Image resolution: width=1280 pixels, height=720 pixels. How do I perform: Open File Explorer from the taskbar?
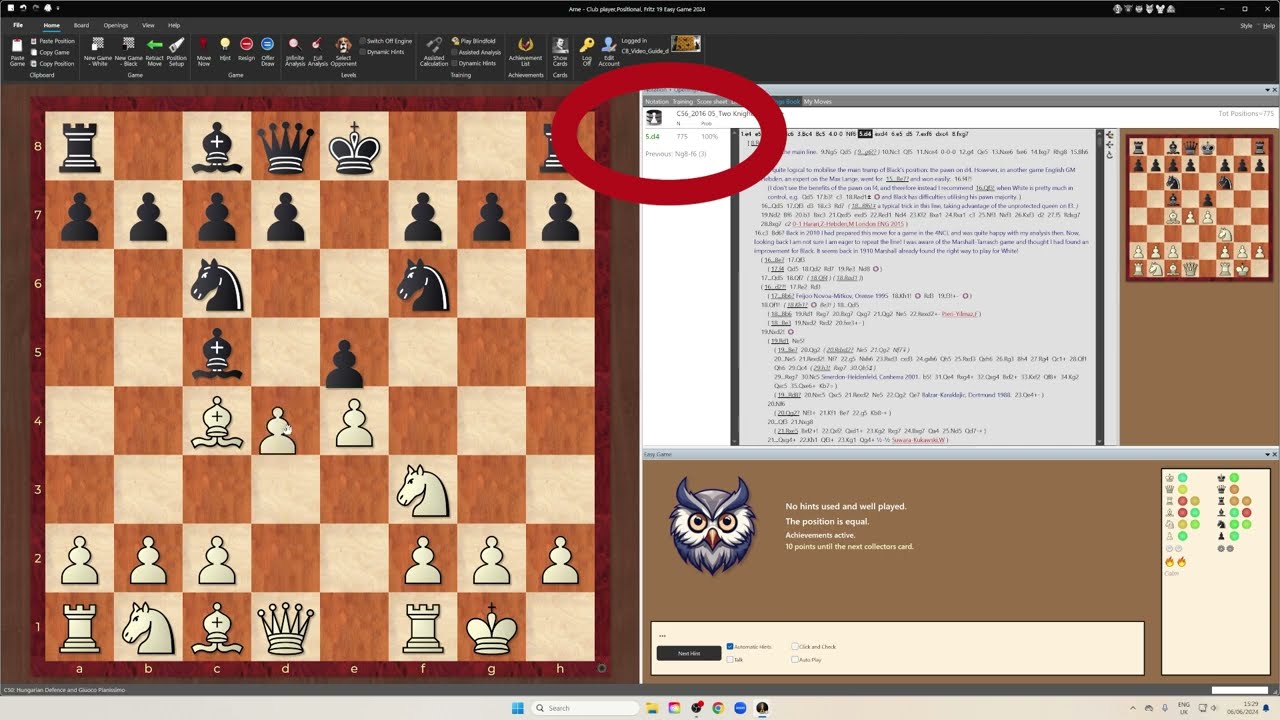pyautogui.click(x=652, y=708)
